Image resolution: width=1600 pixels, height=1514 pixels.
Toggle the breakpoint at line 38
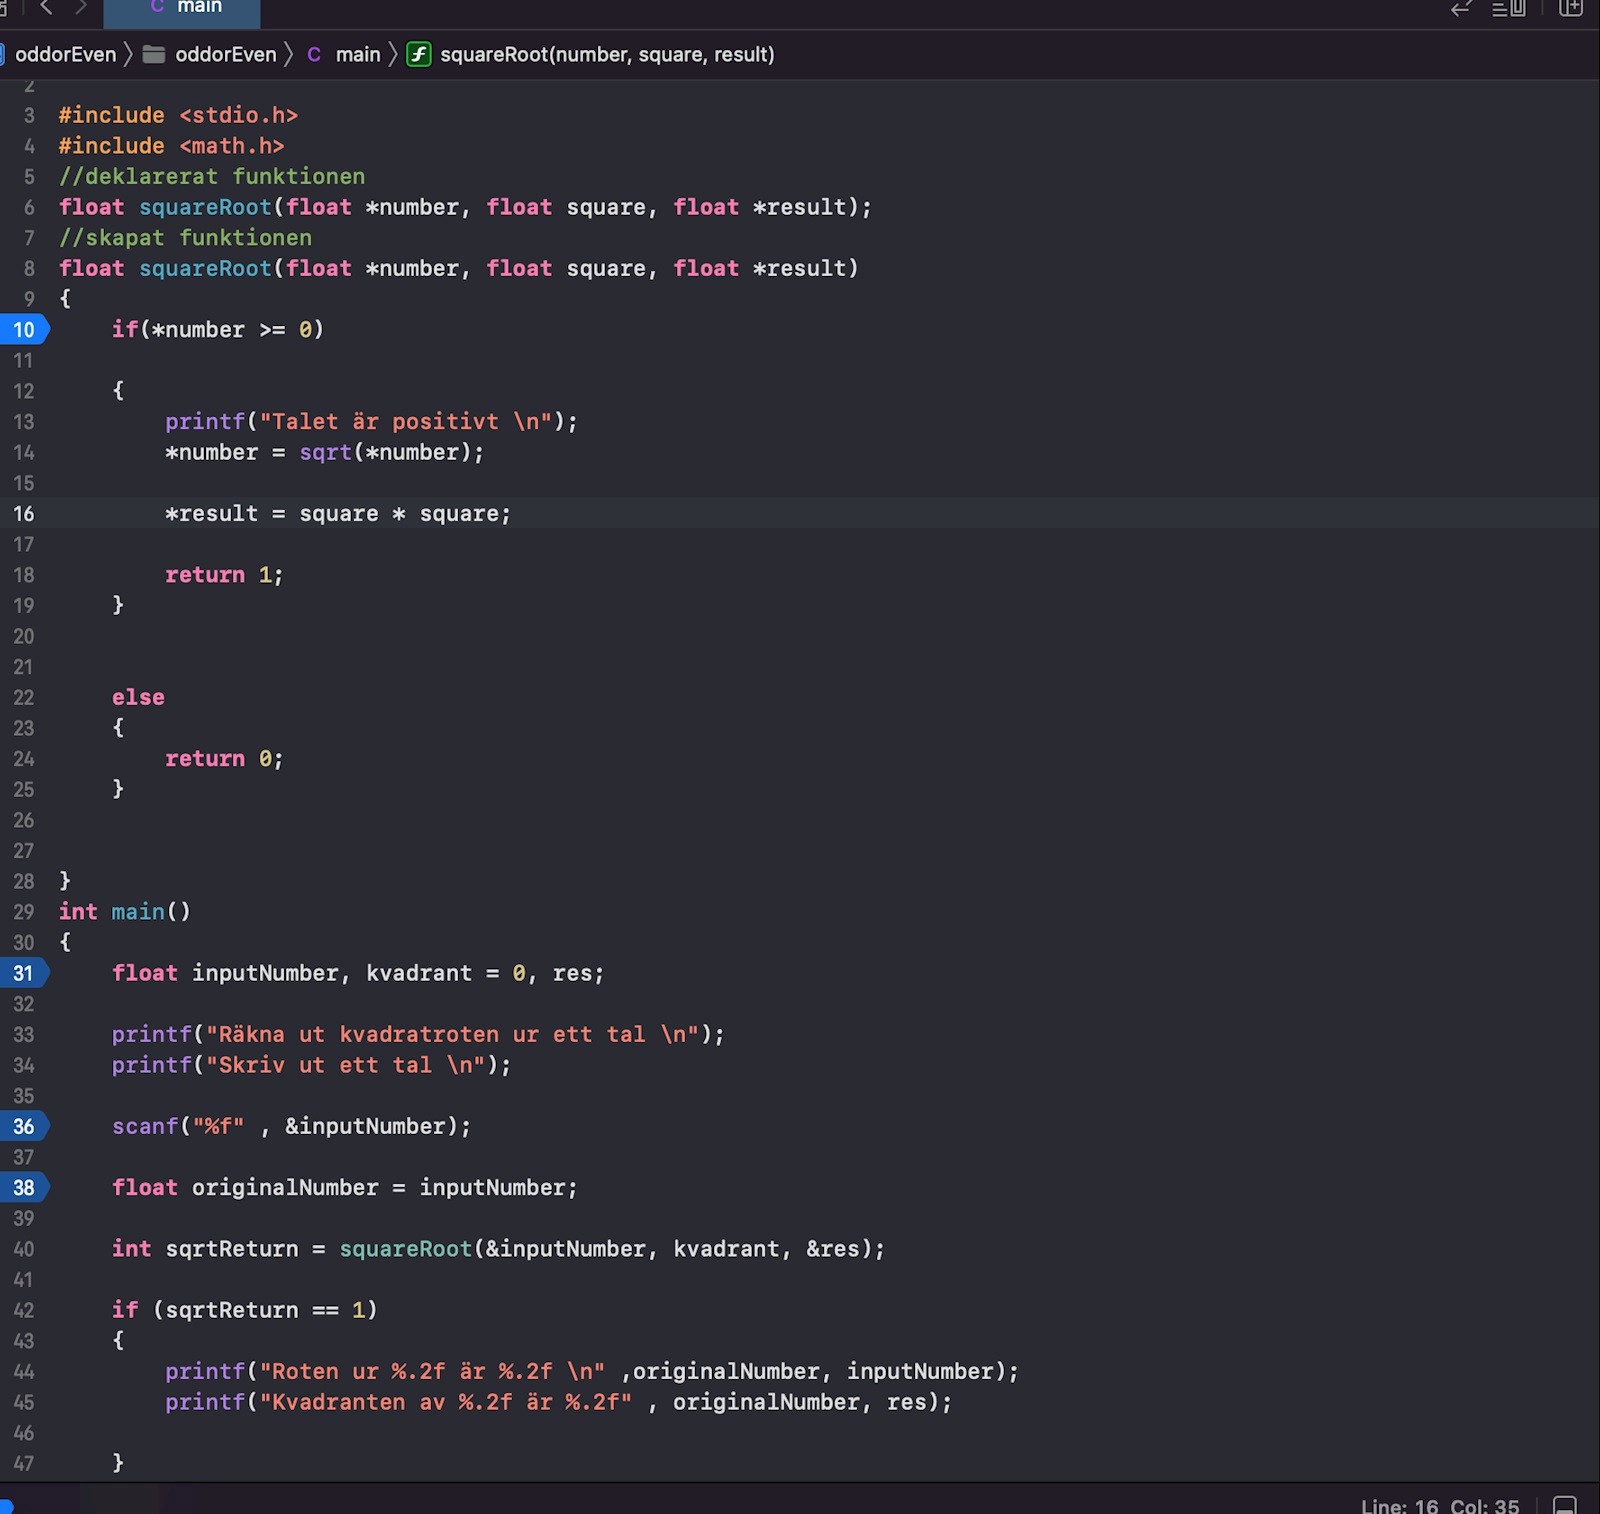[x=23, y=1188]
